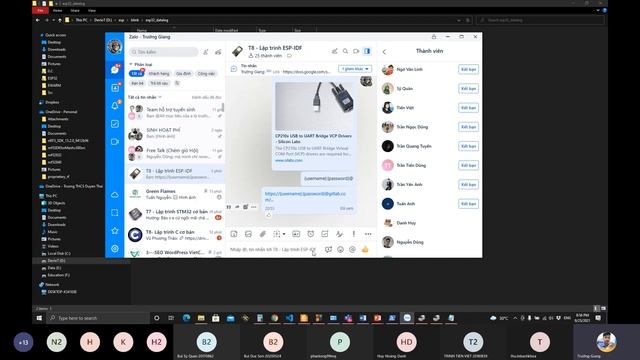The image size is (640, 360).
Task: Open the View tab in File Explorer
Action: tap(92, 11)
